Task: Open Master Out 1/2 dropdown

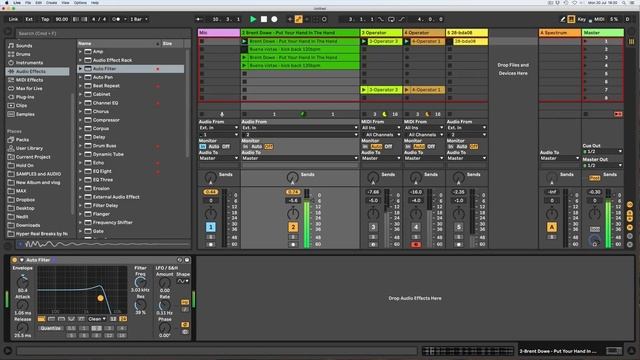Action: [602, 165]
